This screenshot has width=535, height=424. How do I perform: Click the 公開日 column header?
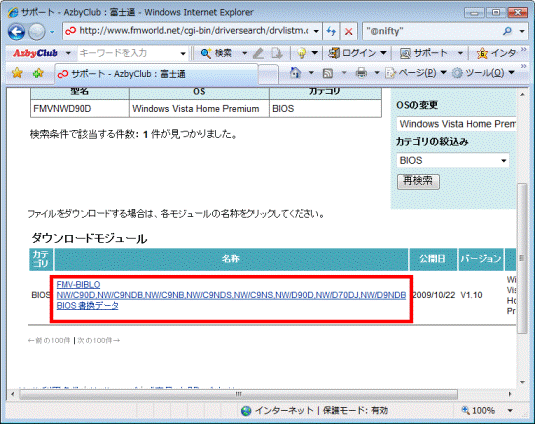coord(433,259)
